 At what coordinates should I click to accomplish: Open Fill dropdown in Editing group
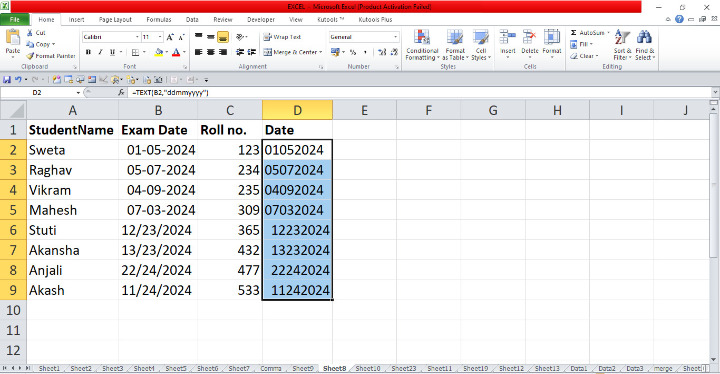(582, 44)
